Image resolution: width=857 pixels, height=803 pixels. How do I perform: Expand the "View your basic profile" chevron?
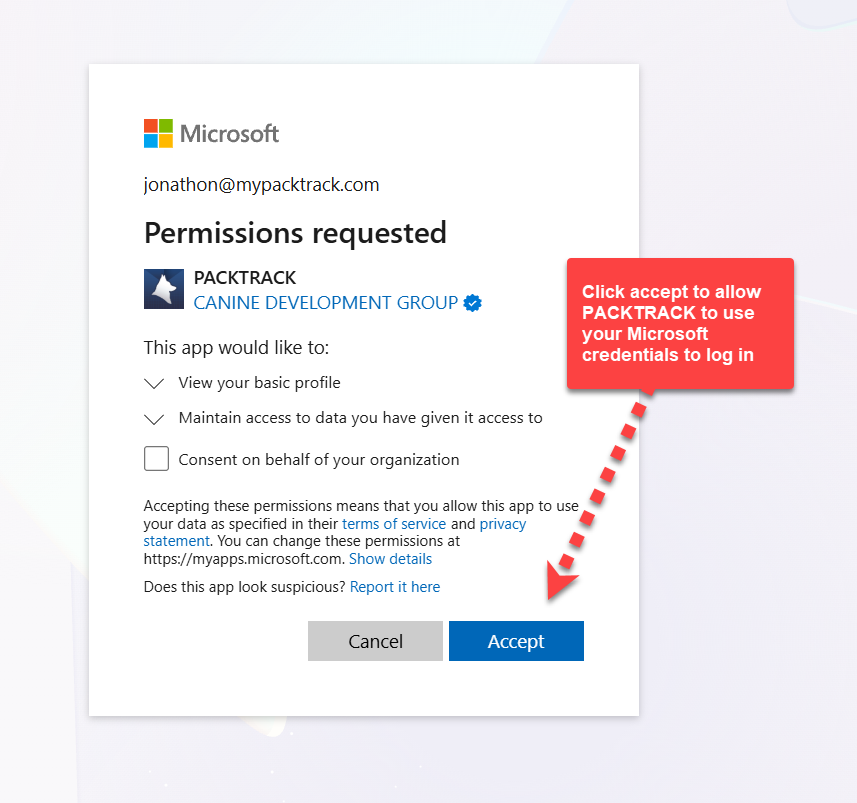click(154, 383)
